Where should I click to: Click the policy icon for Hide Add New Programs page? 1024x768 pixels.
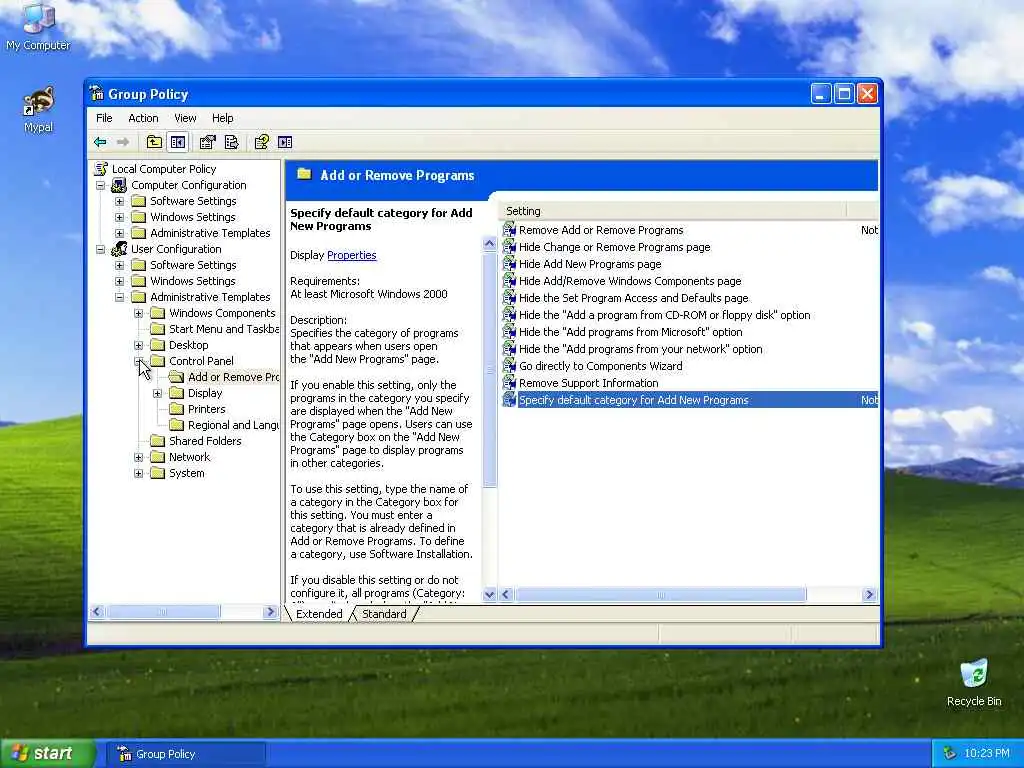pyautogui.click(x=509, y=264)
